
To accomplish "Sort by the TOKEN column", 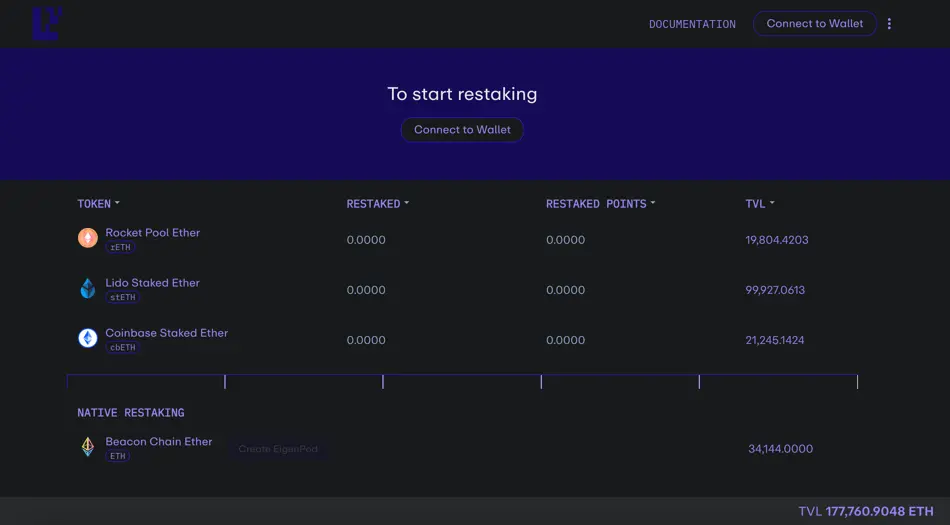I will [x=98, y=204].
